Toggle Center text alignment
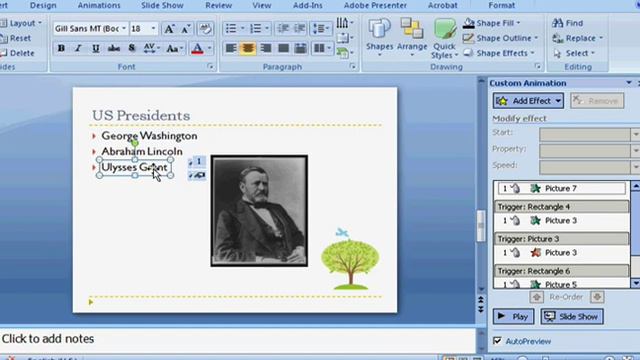640x360 pixels. click(248, 48)
